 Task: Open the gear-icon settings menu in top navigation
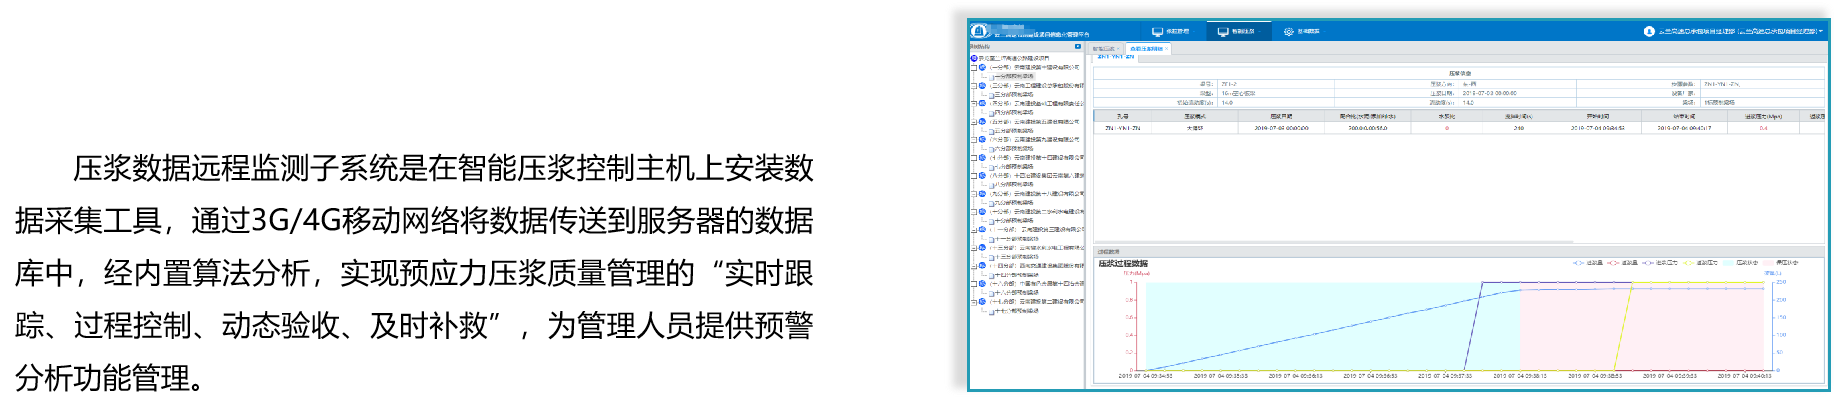pyautogui.click(x=1288, y=32)
